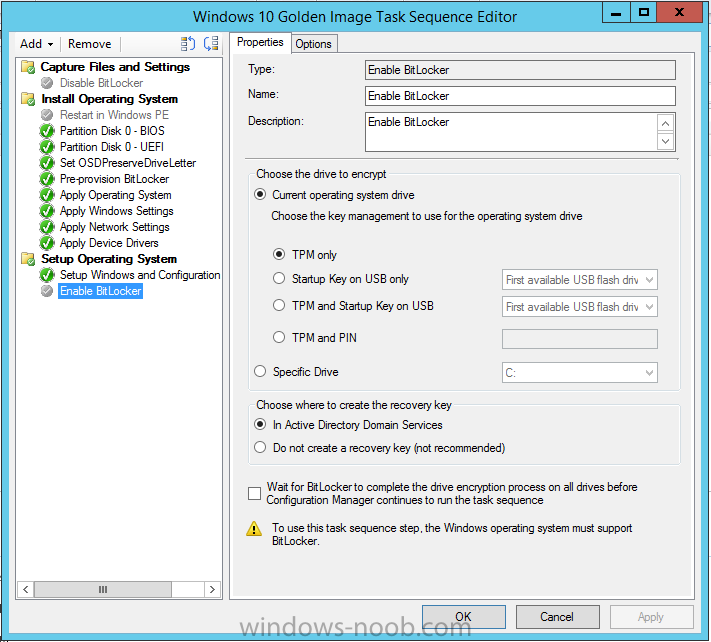Click the expand all groups toolbar icon
Viewport: 711px width, 642px height.
tap(188, 44)
